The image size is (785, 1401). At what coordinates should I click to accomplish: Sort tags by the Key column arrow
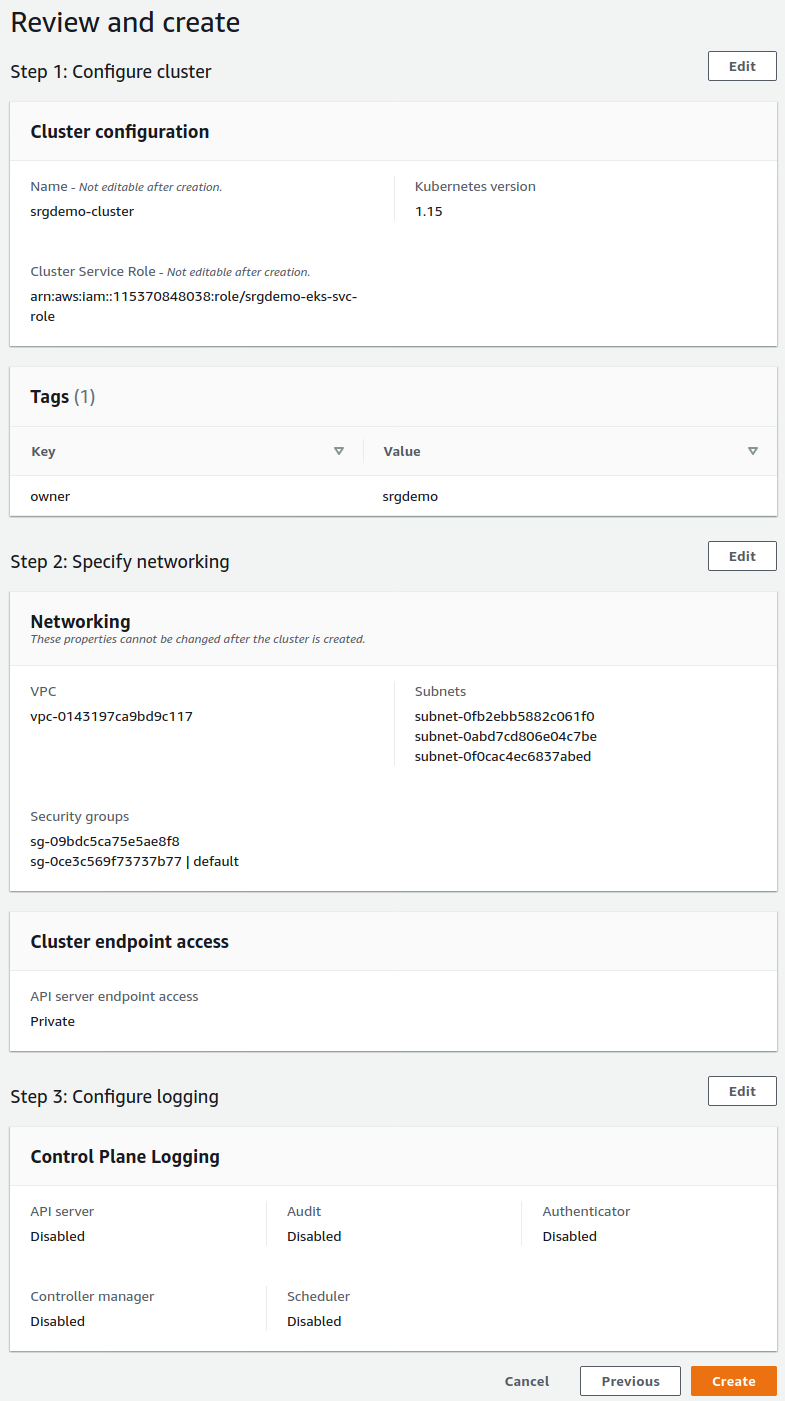(x=339, y=451)
